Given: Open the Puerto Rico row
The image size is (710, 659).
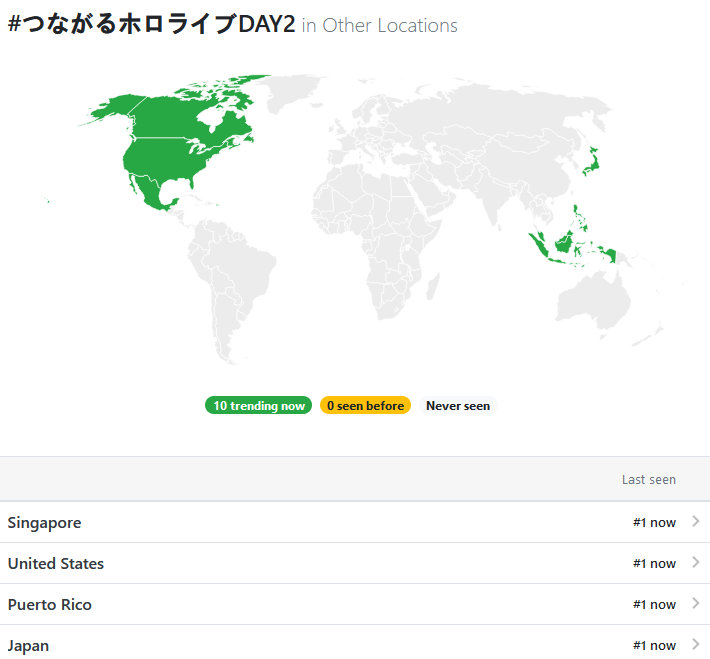Looking at the screenshot, I should 355,604.
